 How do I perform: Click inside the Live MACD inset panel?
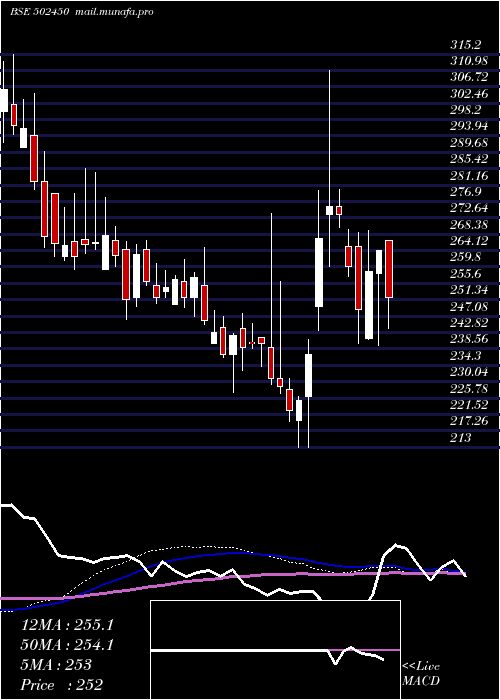(x=275, y=650)
